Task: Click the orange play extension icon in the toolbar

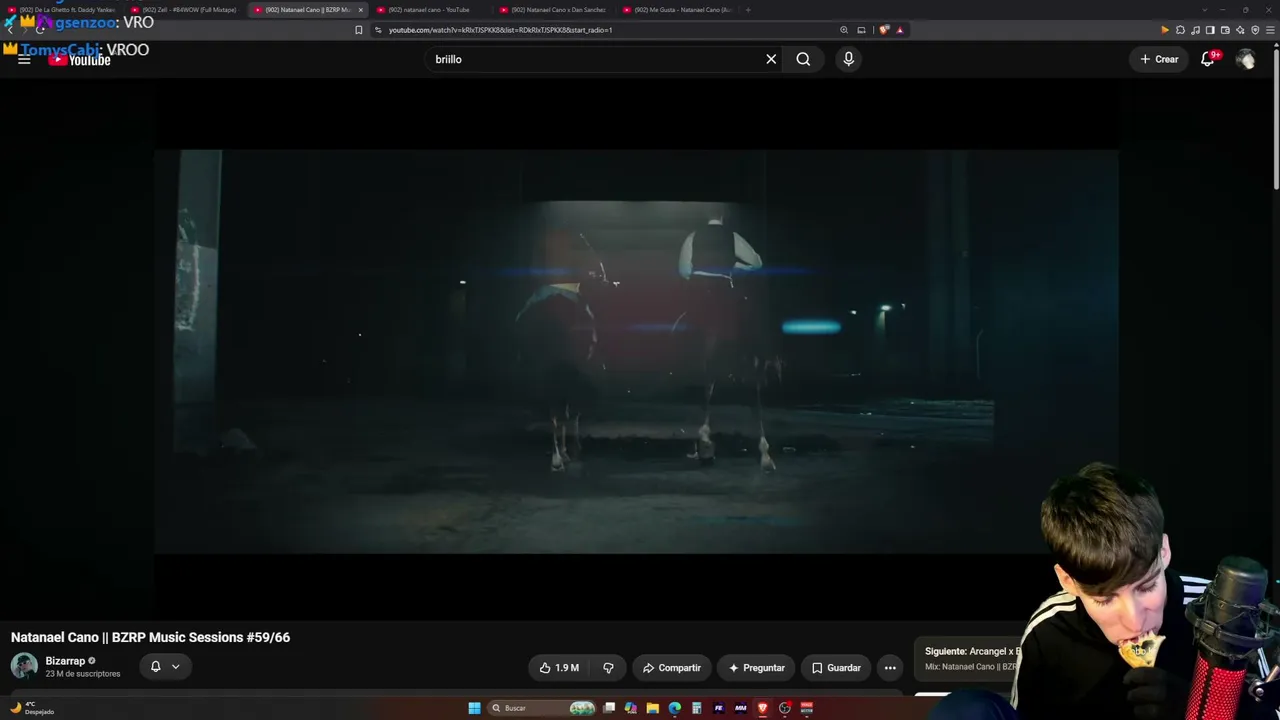Action: 1165,30
